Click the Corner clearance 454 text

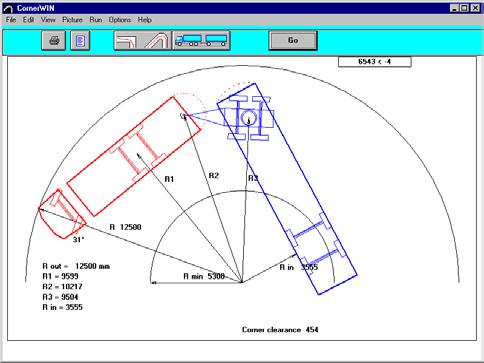tap(280, 330)
